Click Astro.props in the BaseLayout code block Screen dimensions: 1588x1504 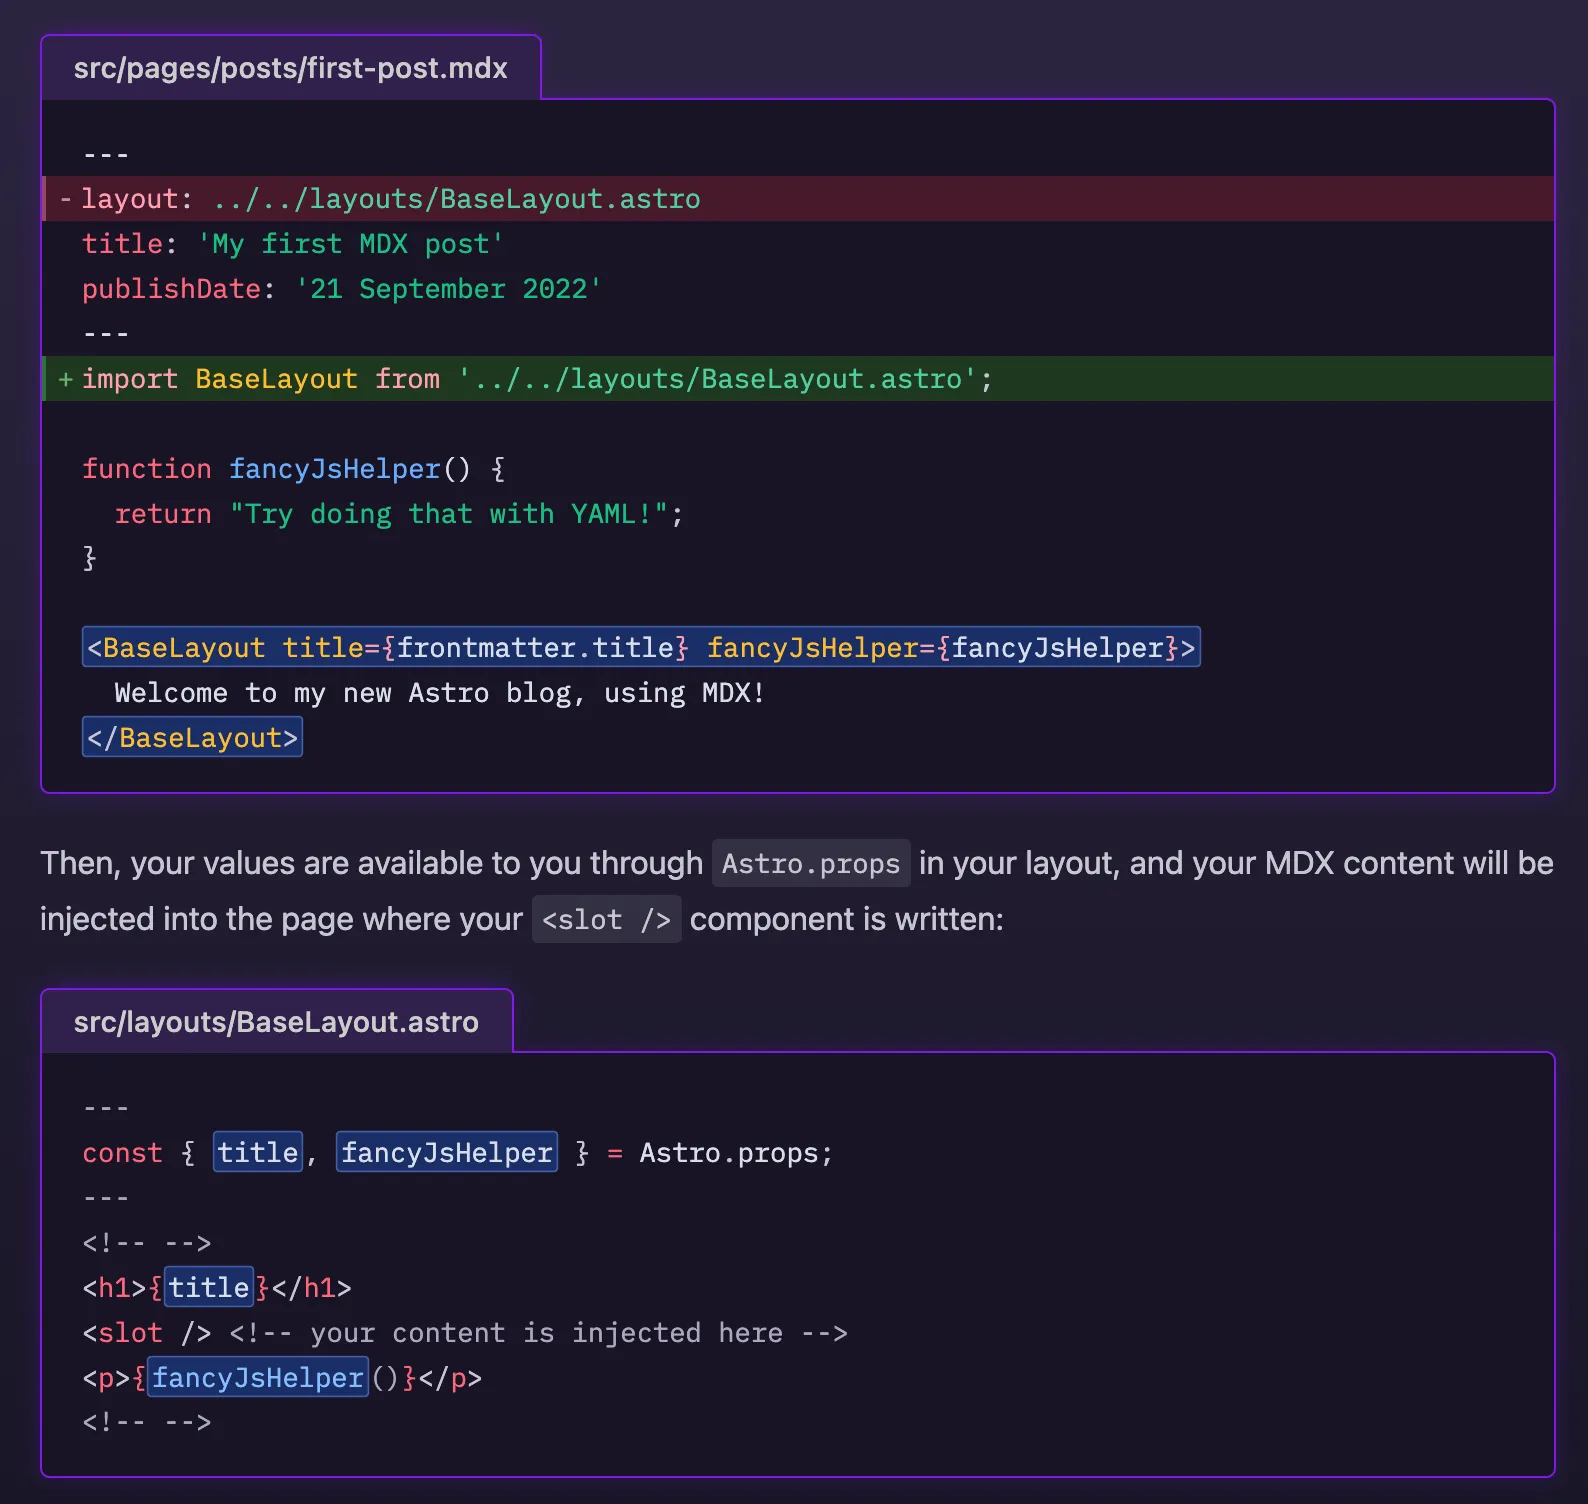[x=733, y=1153]
